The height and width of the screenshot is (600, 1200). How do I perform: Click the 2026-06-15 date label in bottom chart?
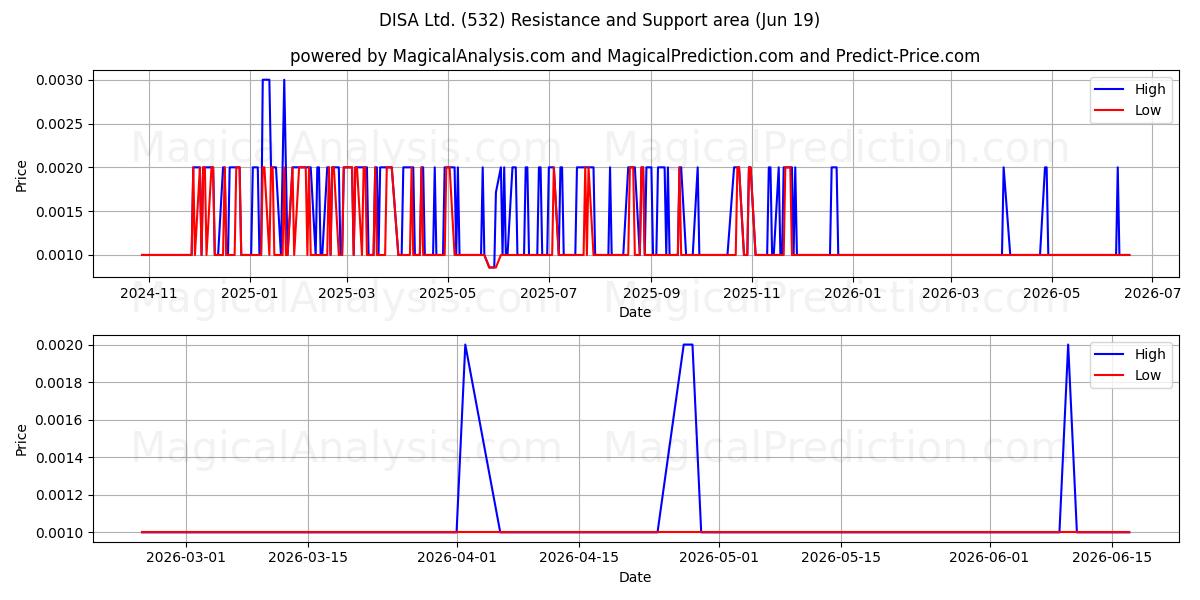1112,559
